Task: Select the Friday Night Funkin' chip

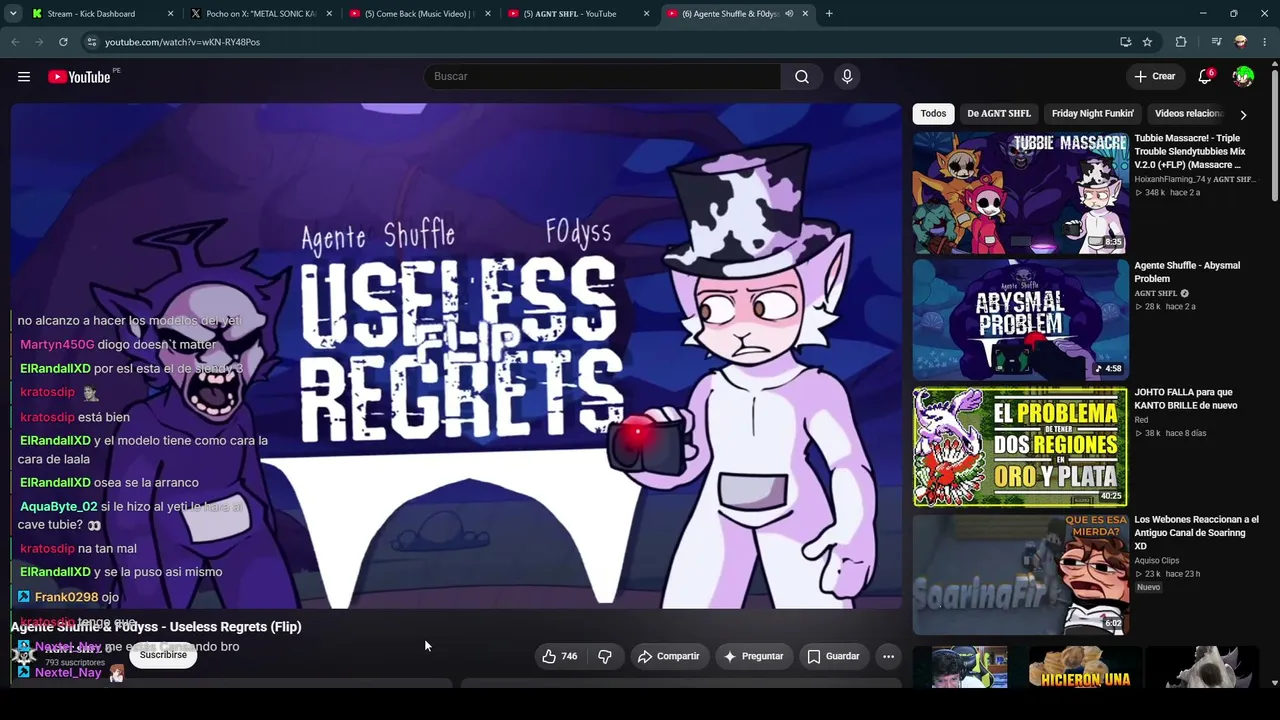Action: click(x=1093, y=114)
